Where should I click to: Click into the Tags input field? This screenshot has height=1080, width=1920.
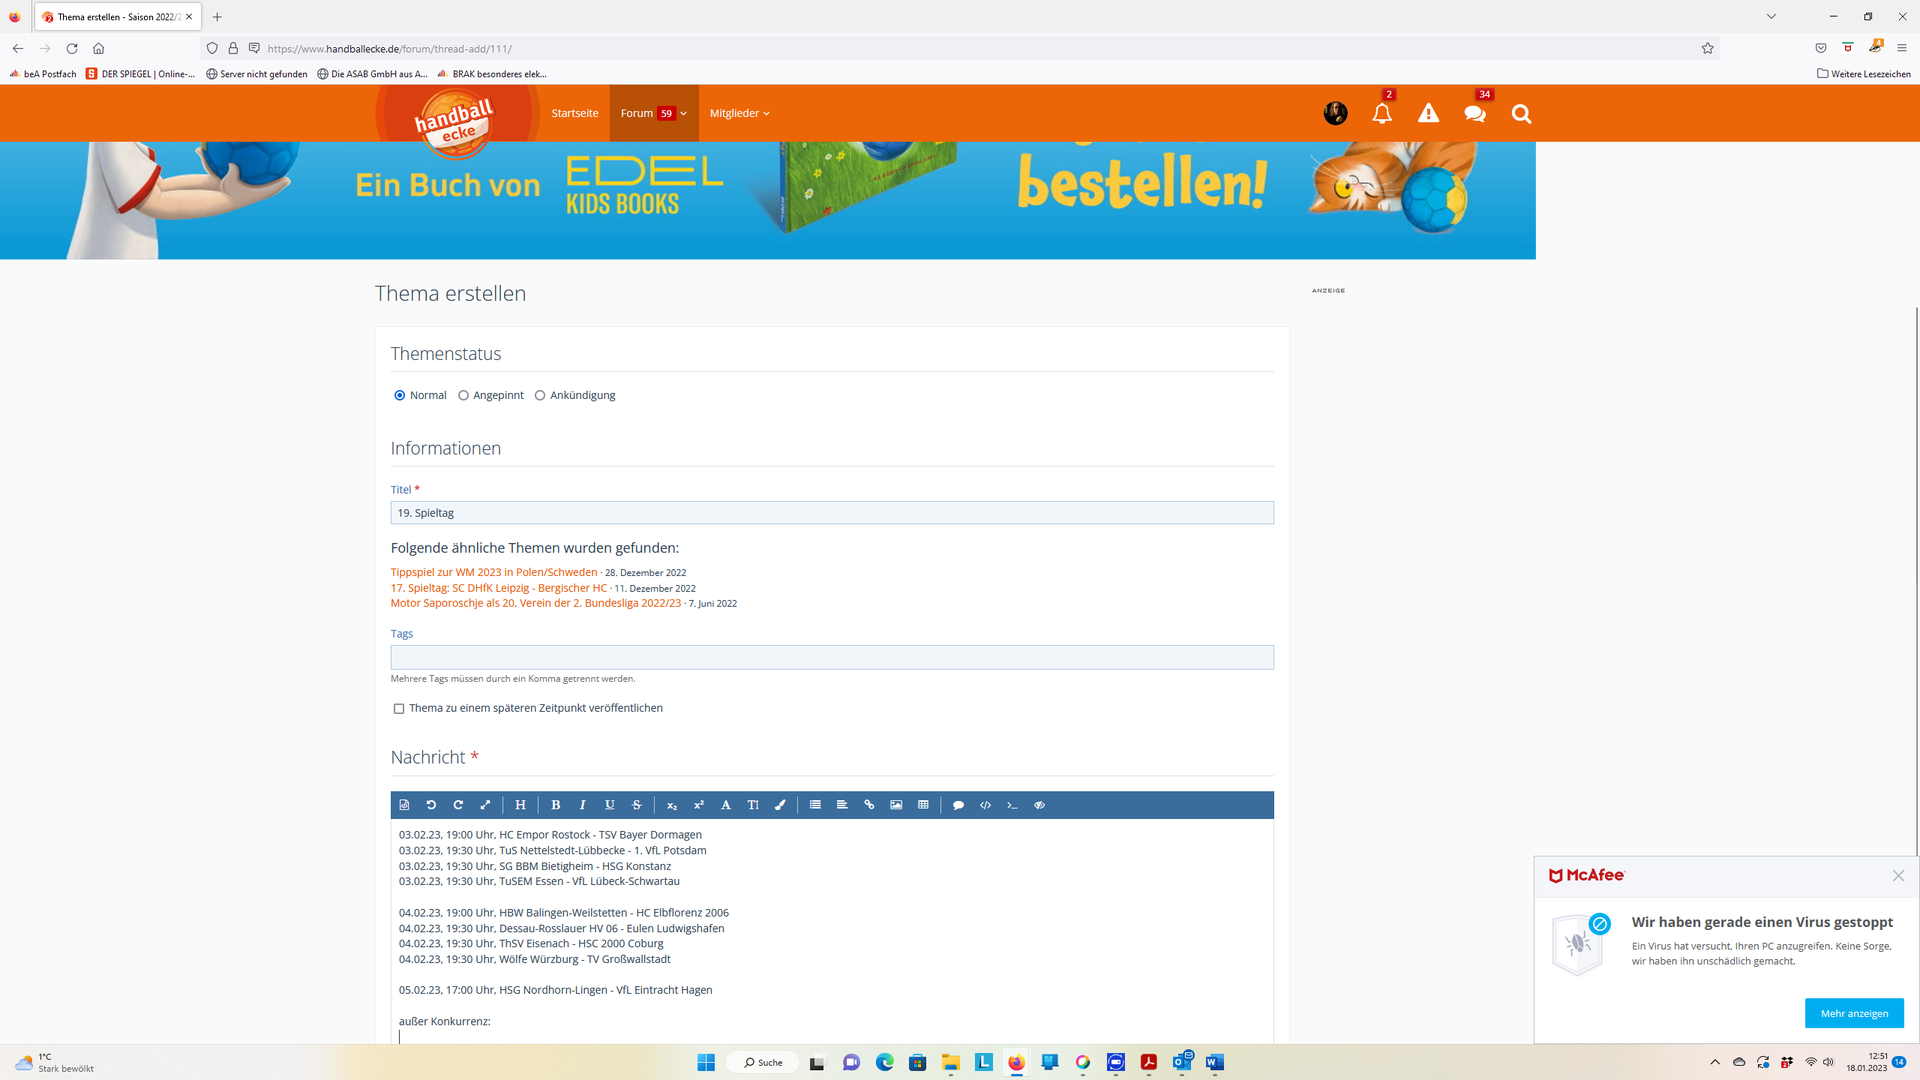(x=832, y=657)
